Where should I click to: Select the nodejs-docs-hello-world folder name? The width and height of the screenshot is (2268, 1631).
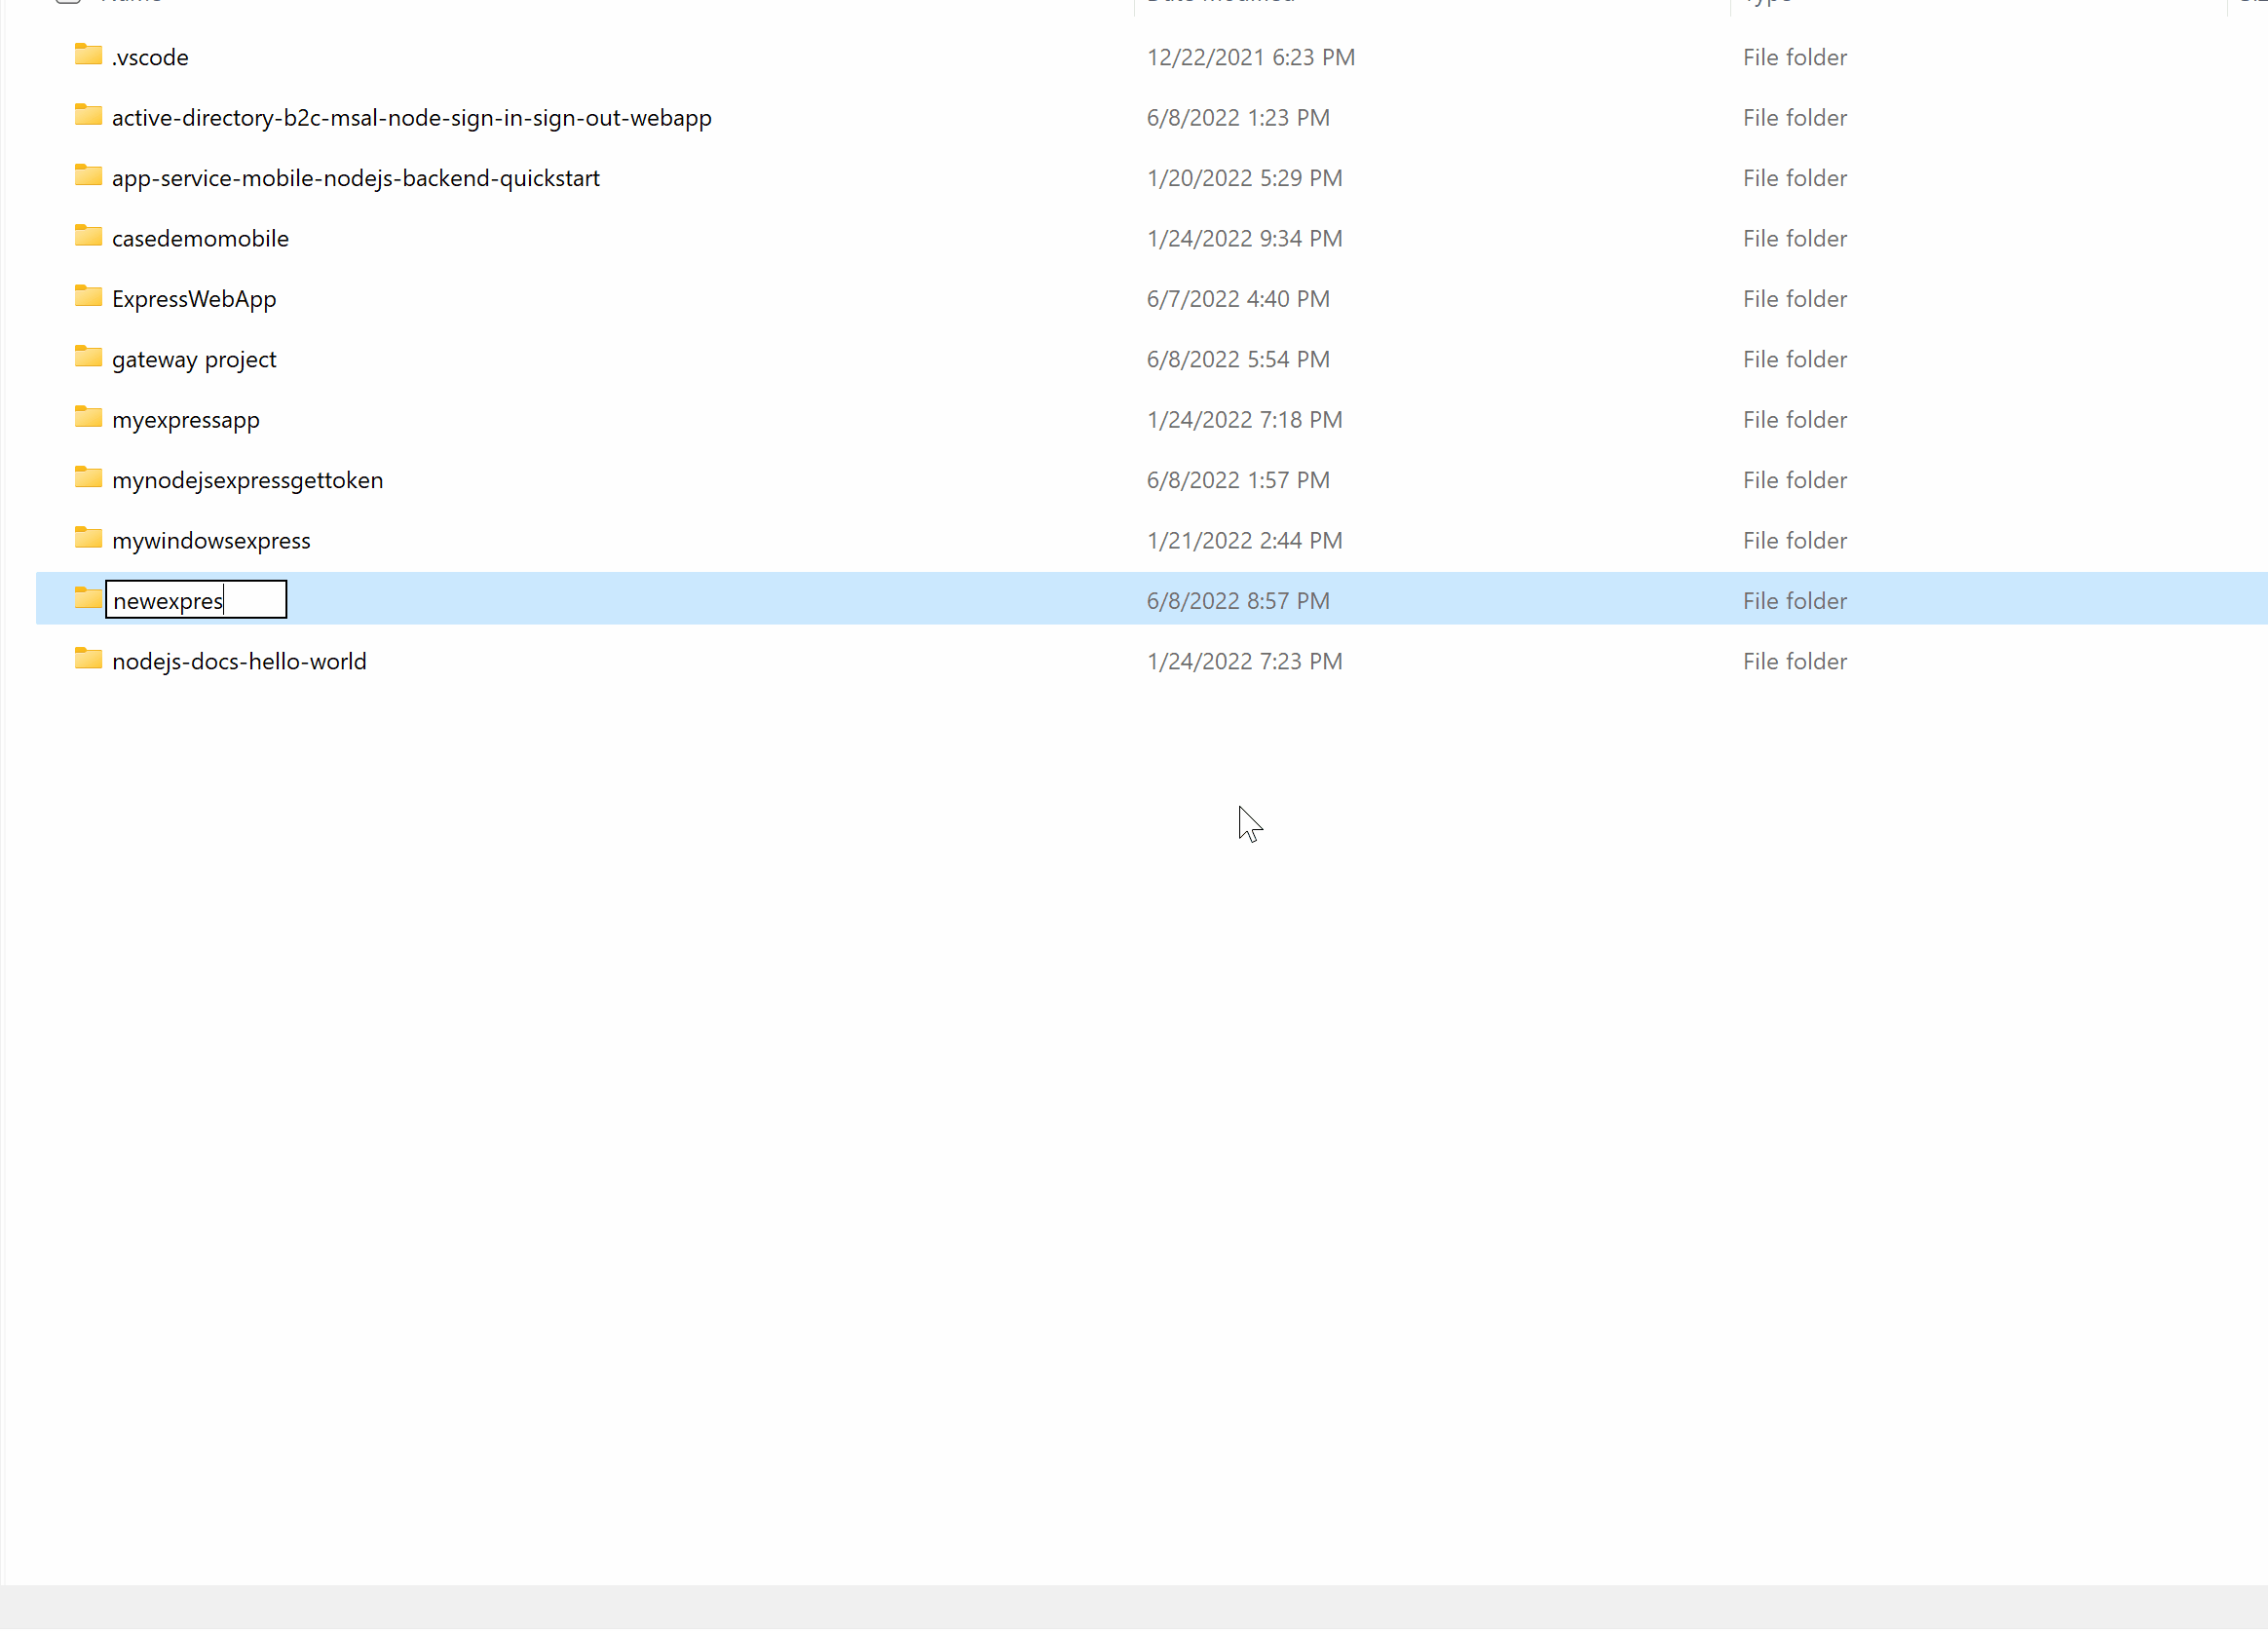click(239, 662)
